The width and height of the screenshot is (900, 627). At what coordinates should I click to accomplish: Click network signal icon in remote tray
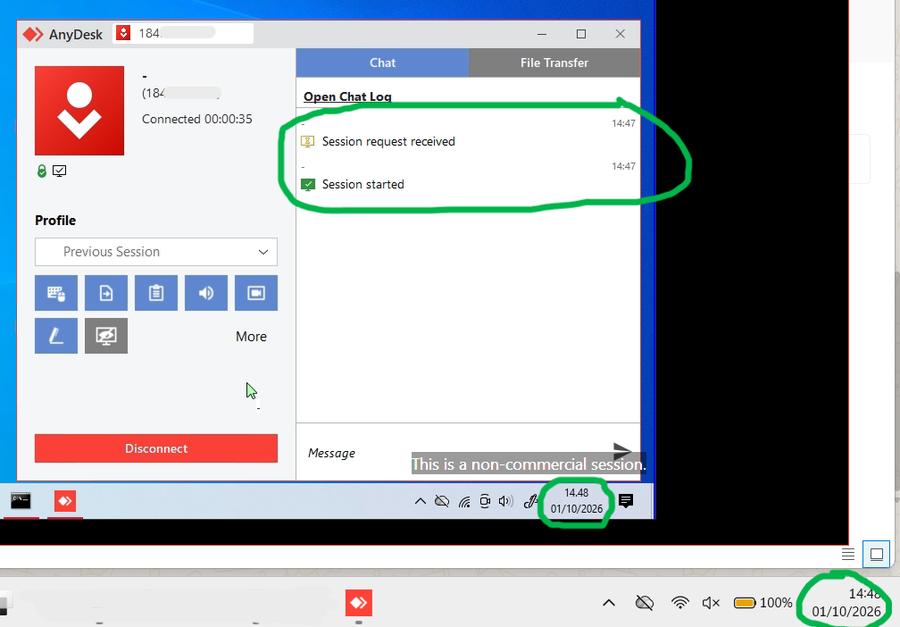(x=464, y=502)
